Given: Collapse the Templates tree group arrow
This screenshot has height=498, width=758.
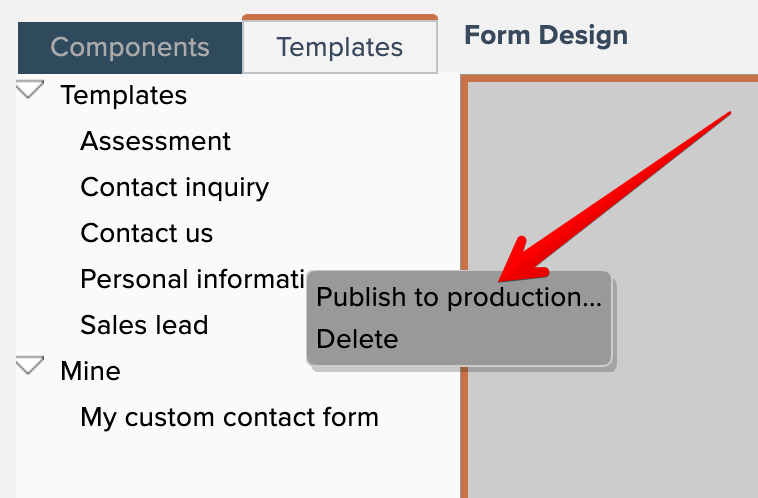Looking at the screenshot, I should click(31, 91).
